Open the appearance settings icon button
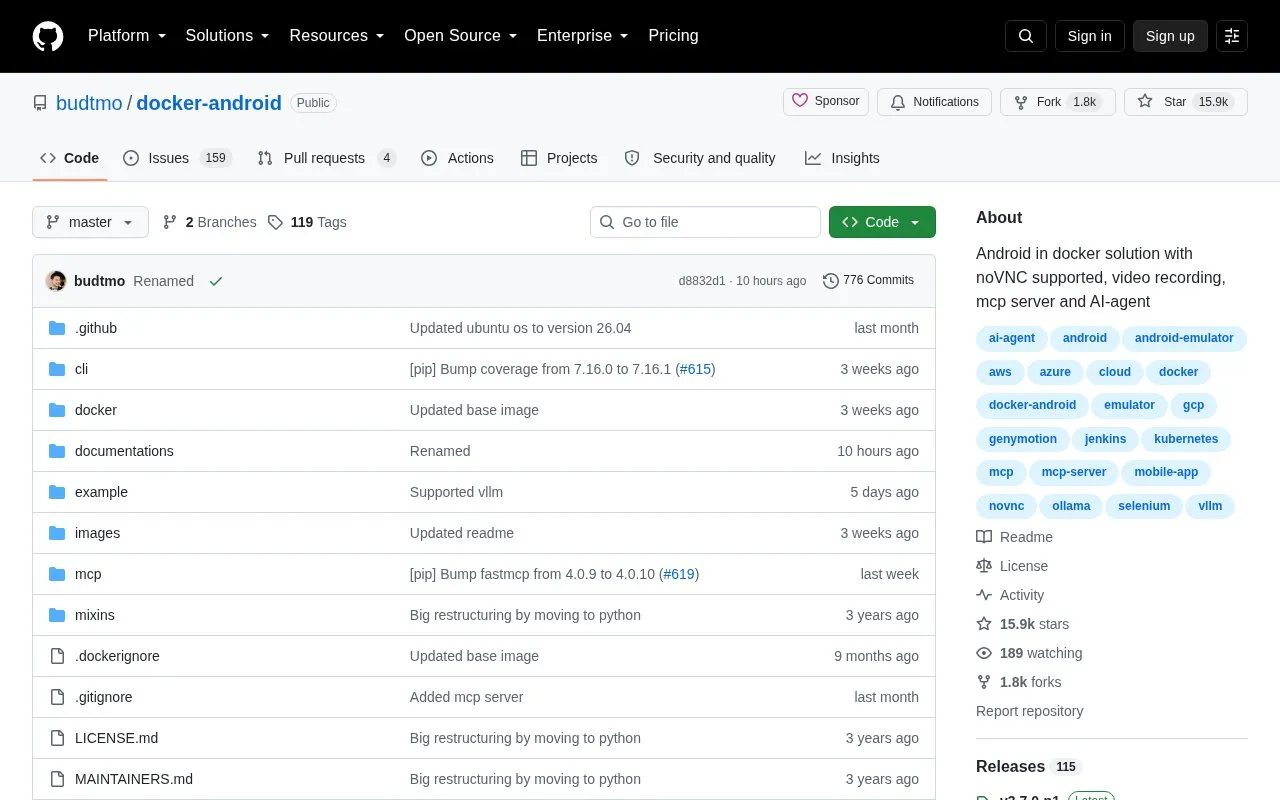This screenshot has width=1280, height=800. [x=1232, y=36]
